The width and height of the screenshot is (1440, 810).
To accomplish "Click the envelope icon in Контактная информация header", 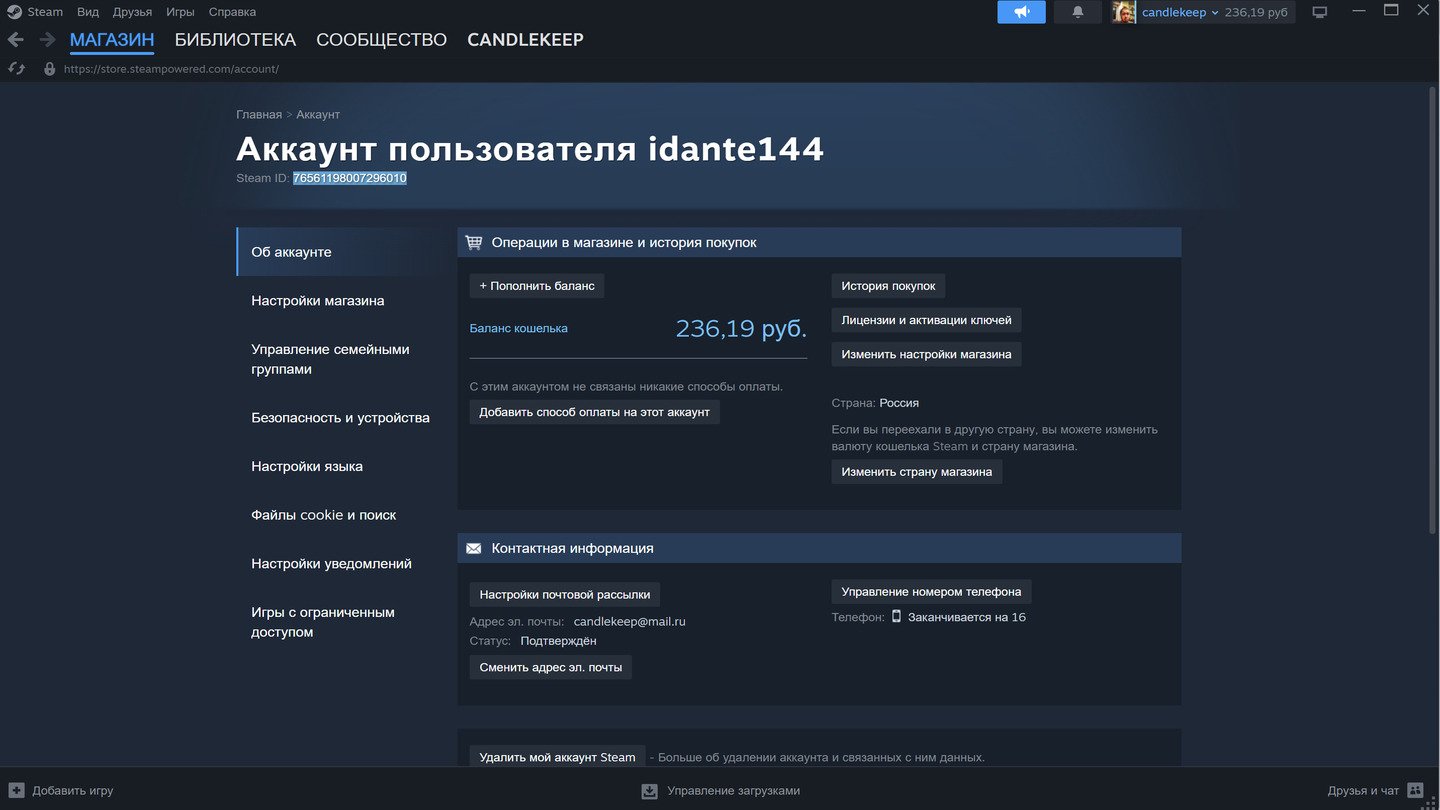I will [x=474, y=548].
